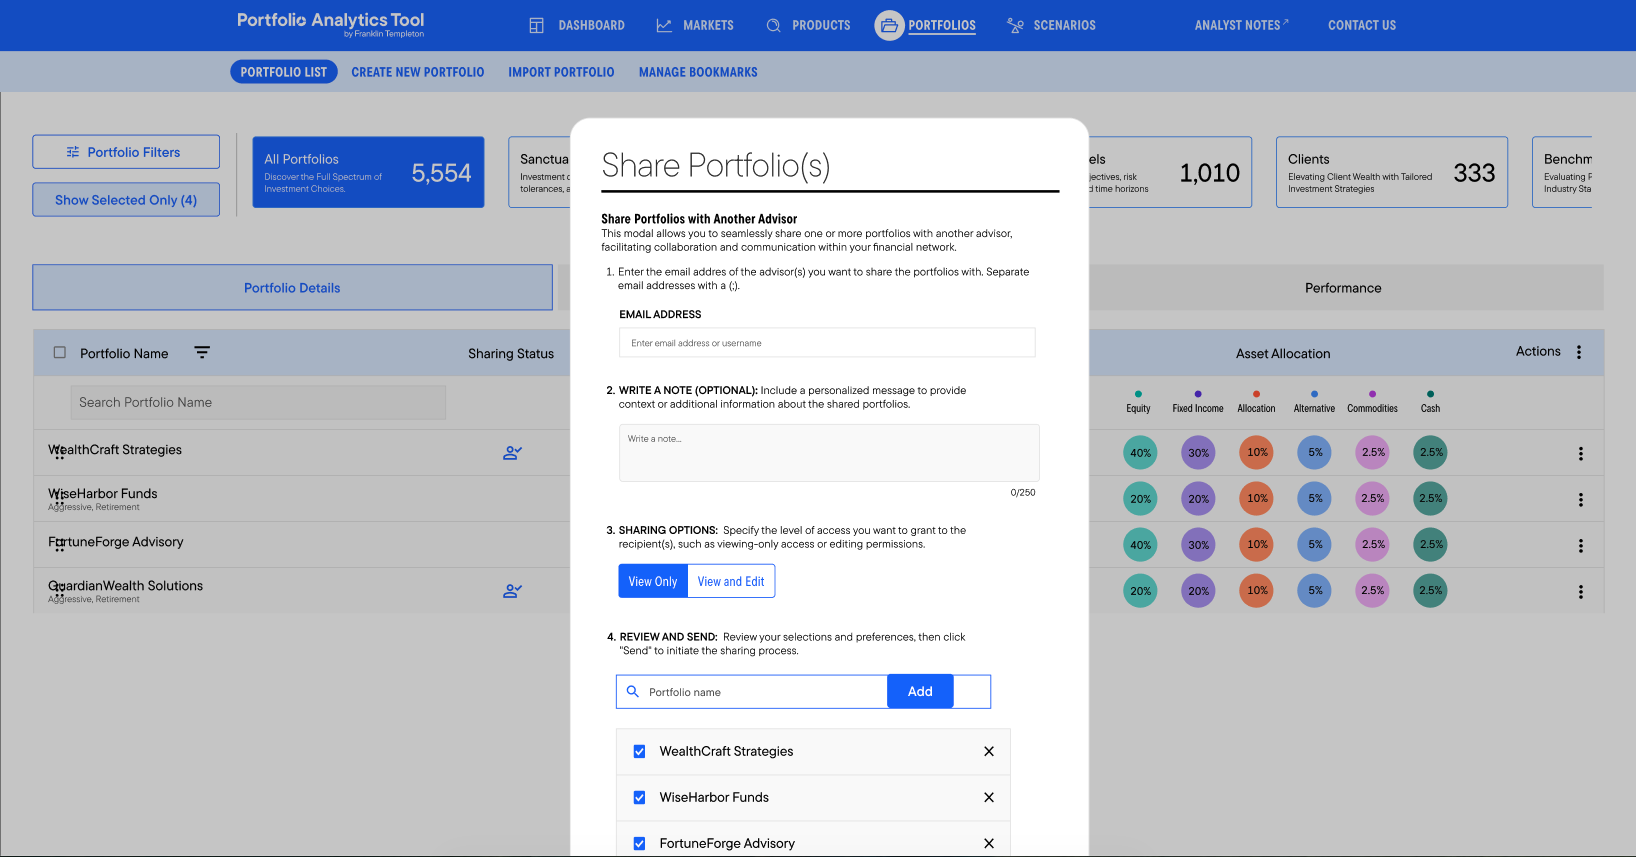Click WiseHarbor Funds portfolio name
This screenshot has height=857, width=1636.
pos(103,493)
